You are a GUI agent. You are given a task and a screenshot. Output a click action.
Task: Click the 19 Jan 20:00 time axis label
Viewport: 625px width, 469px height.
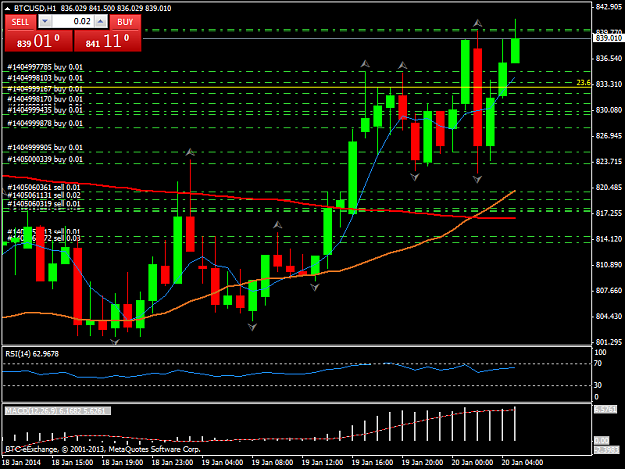pyautogui.click(x=422, y=463)
